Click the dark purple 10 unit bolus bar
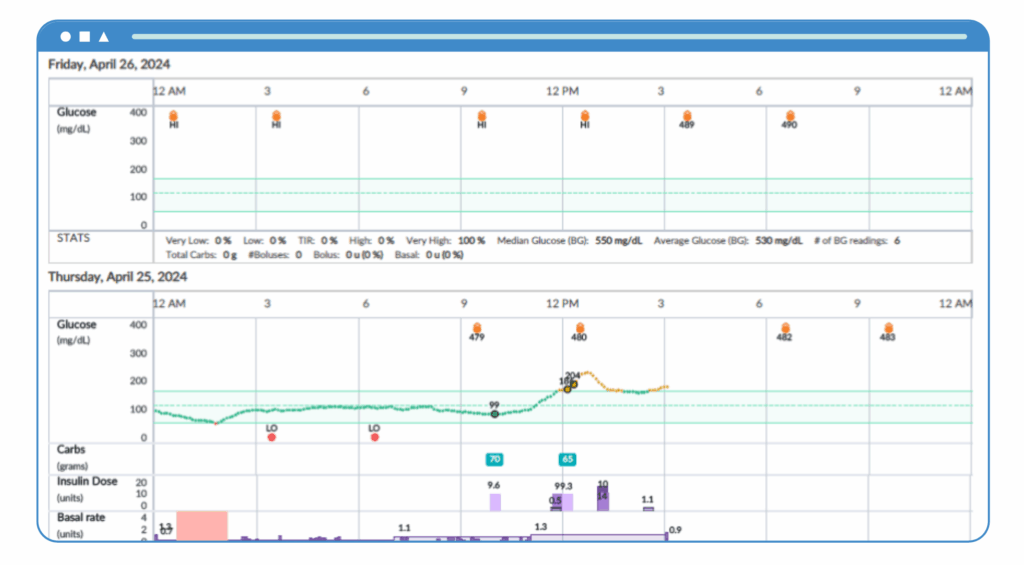The image size is (1024, 565). click(x=603, y=498)
